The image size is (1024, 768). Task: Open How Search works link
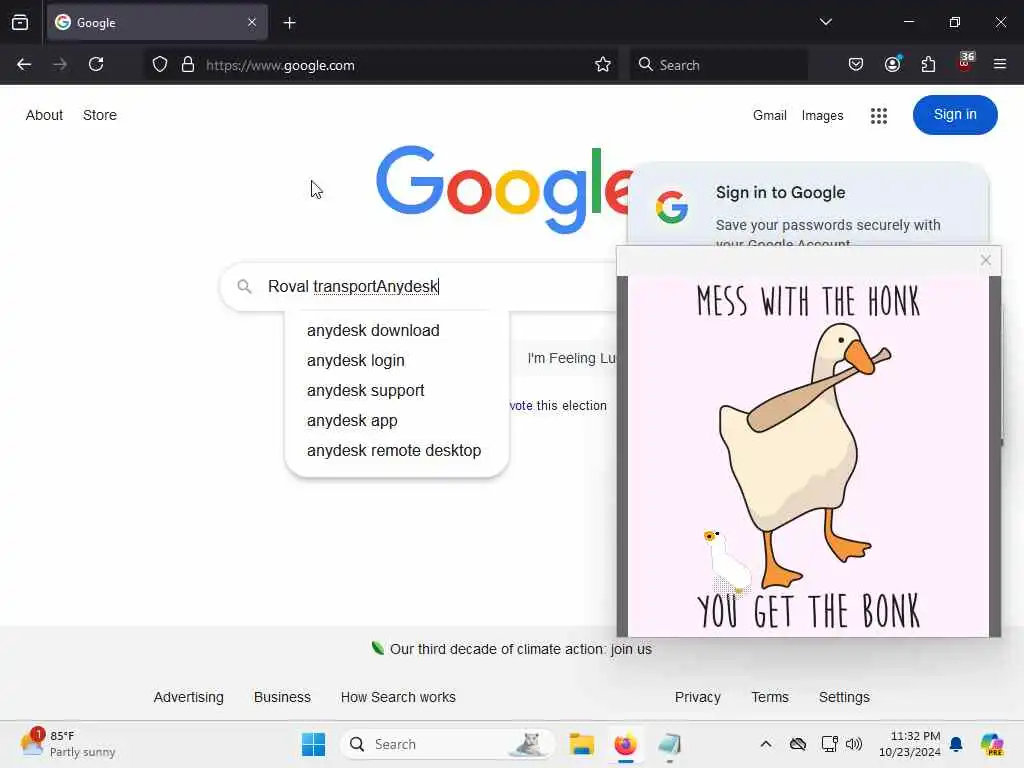[x=398, y=697]
